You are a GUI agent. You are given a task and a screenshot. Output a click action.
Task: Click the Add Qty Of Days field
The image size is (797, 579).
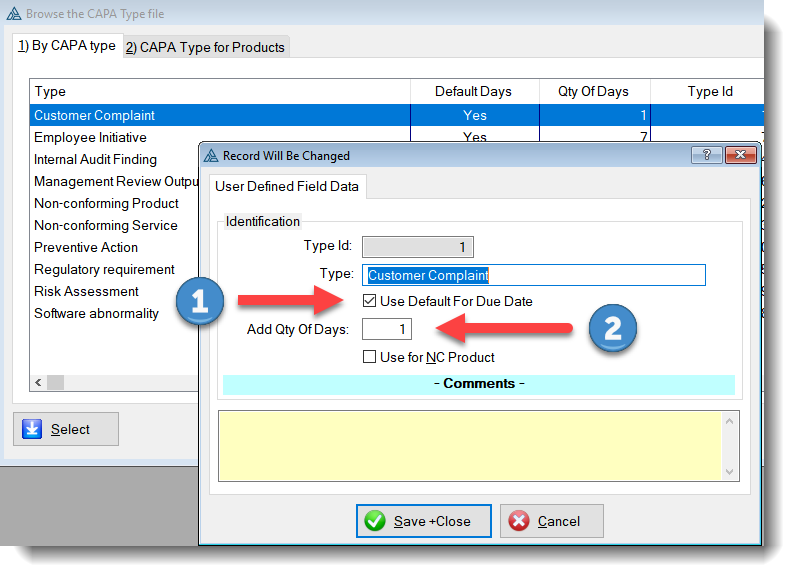387,329
